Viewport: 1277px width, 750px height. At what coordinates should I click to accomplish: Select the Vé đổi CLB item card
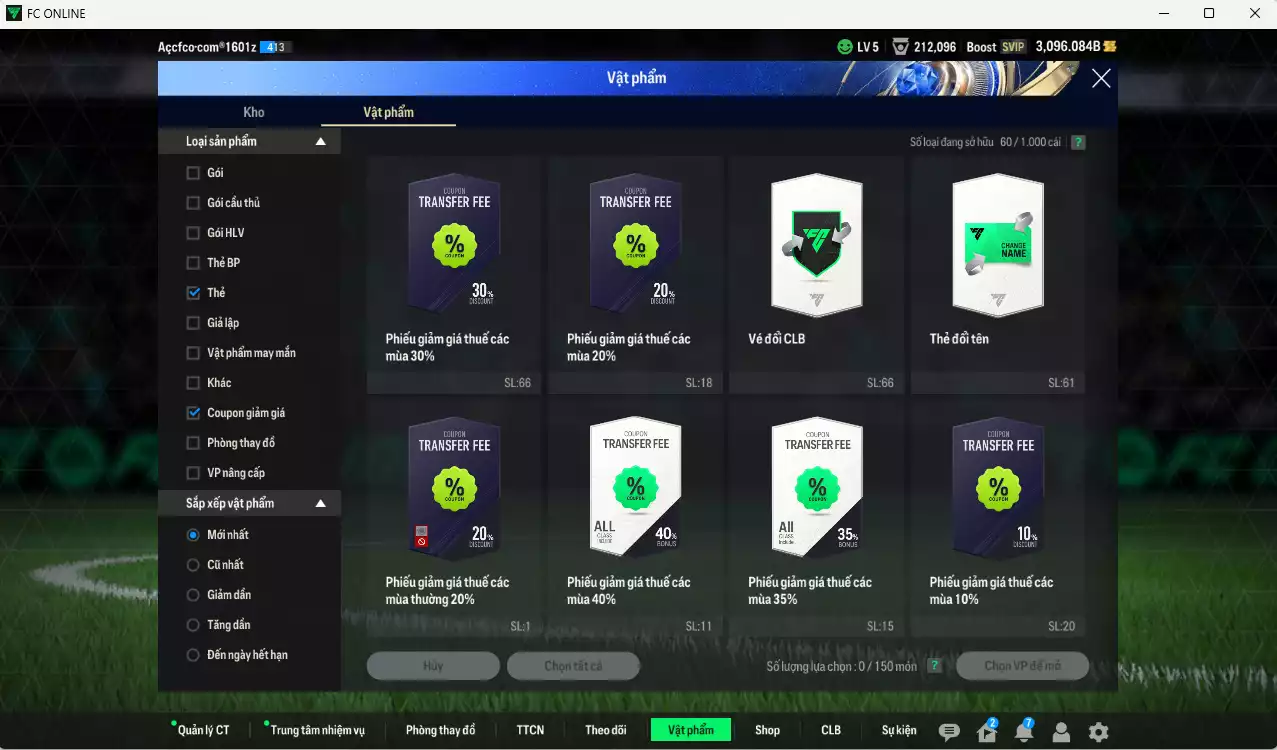tap(817, 274)
